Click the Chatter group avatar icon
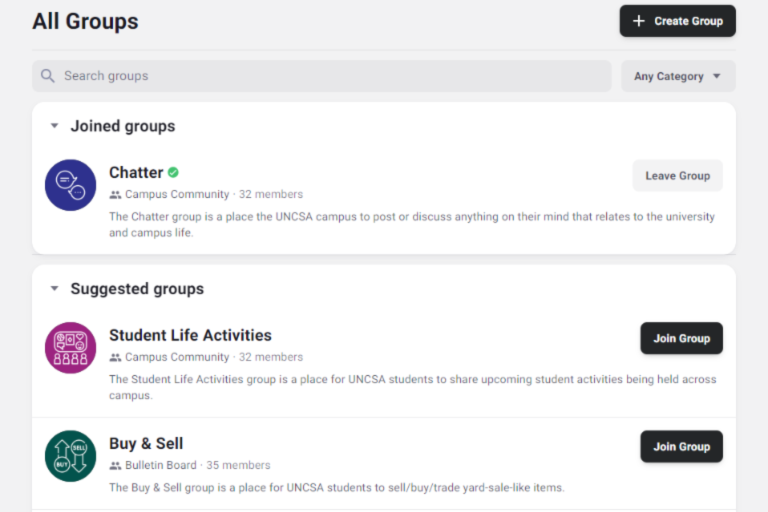The width and height of the screenshot is (768, 512). point(70,185)
